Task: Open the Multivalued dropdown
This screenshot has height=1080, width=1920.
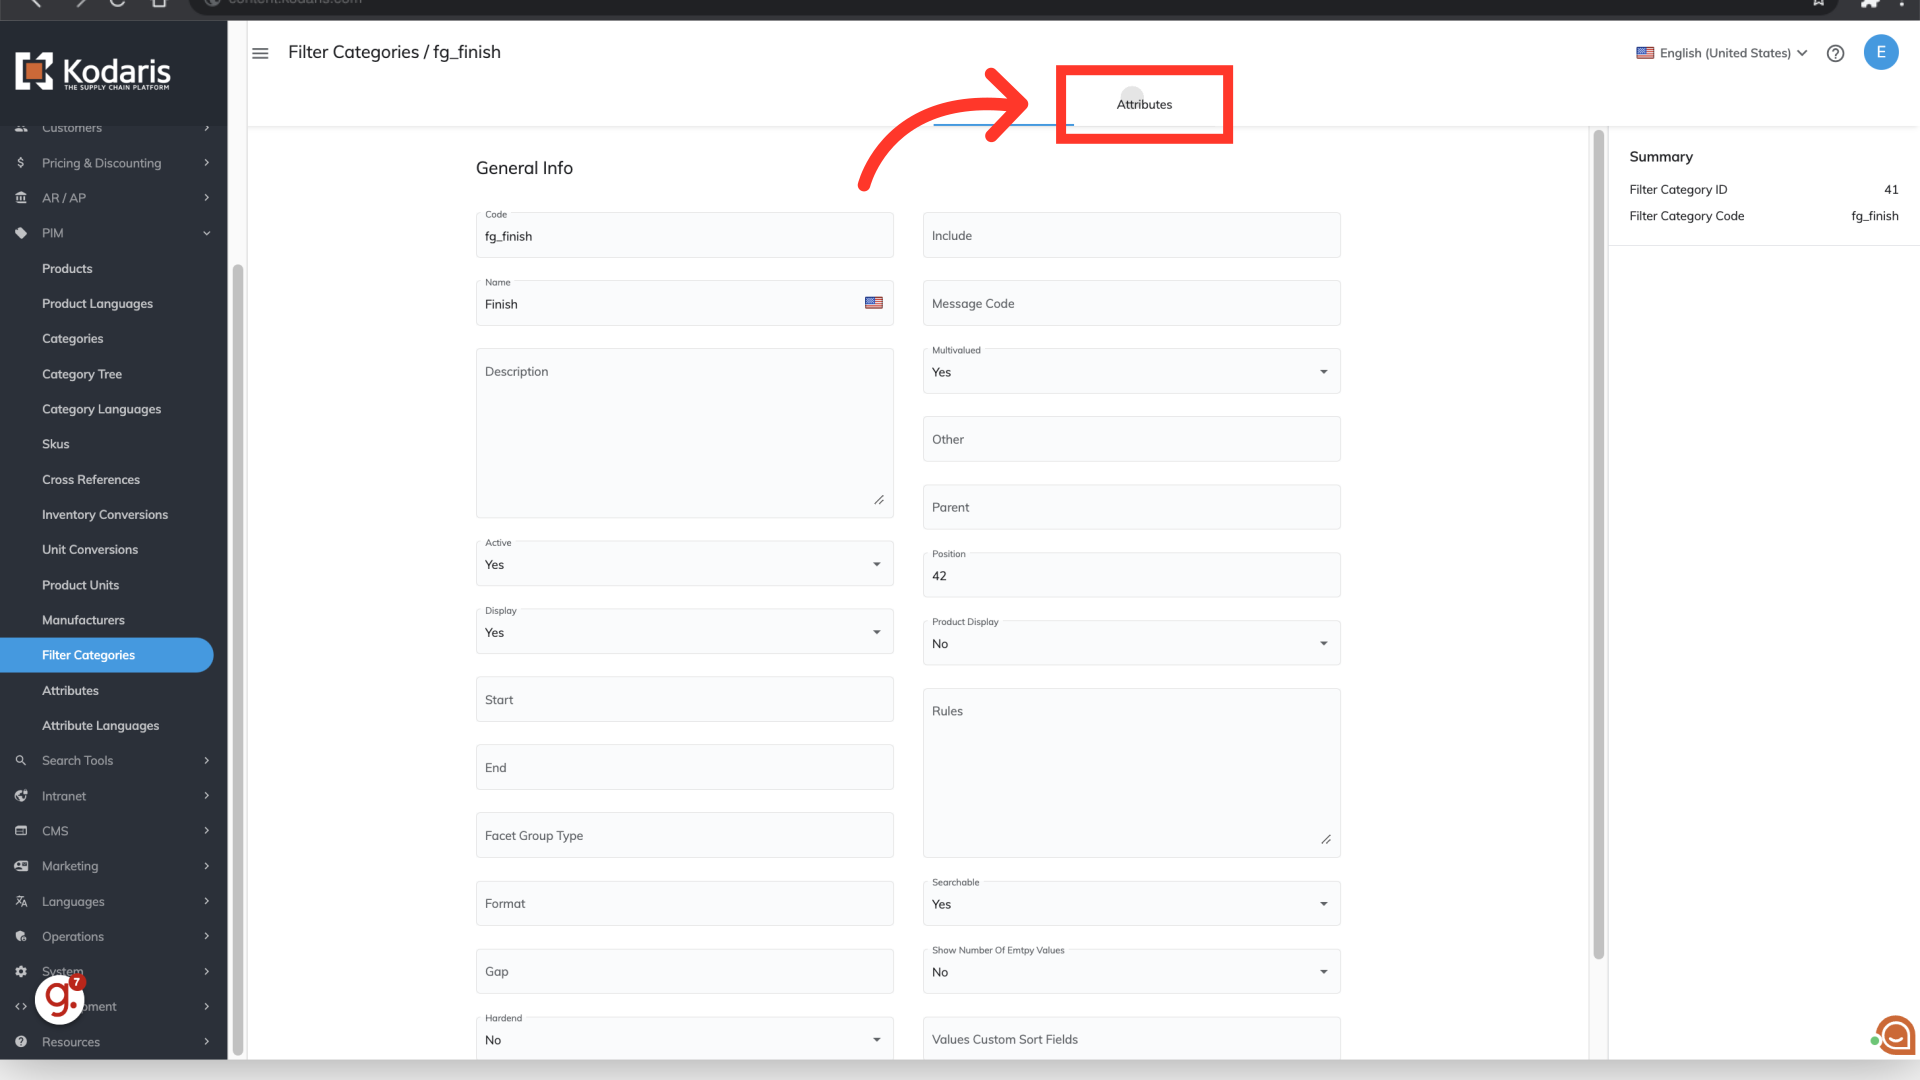Action: point(1131,372)
